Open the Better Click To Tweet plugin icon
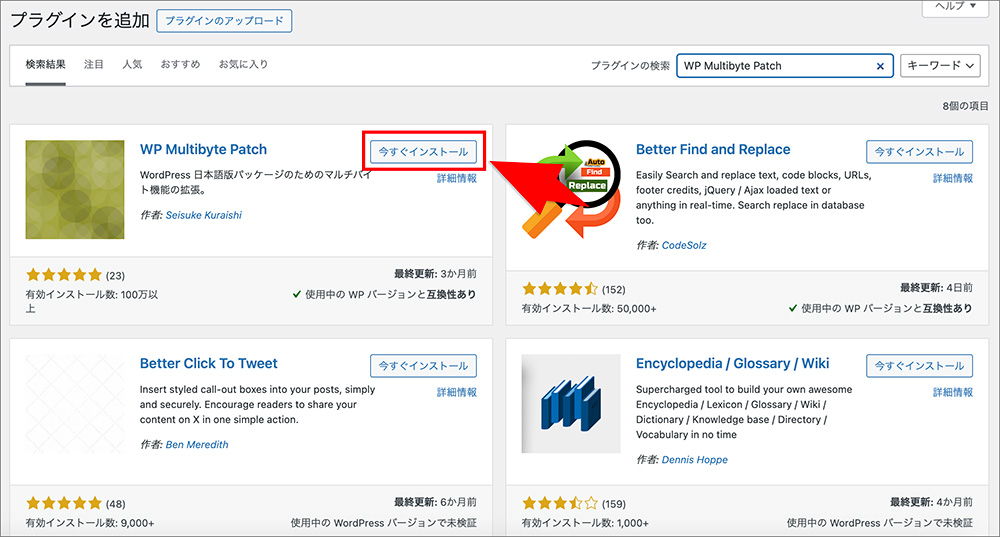The height and width of the screenshot is (537, 1000). pyautogui.click(x=75, y=404)
